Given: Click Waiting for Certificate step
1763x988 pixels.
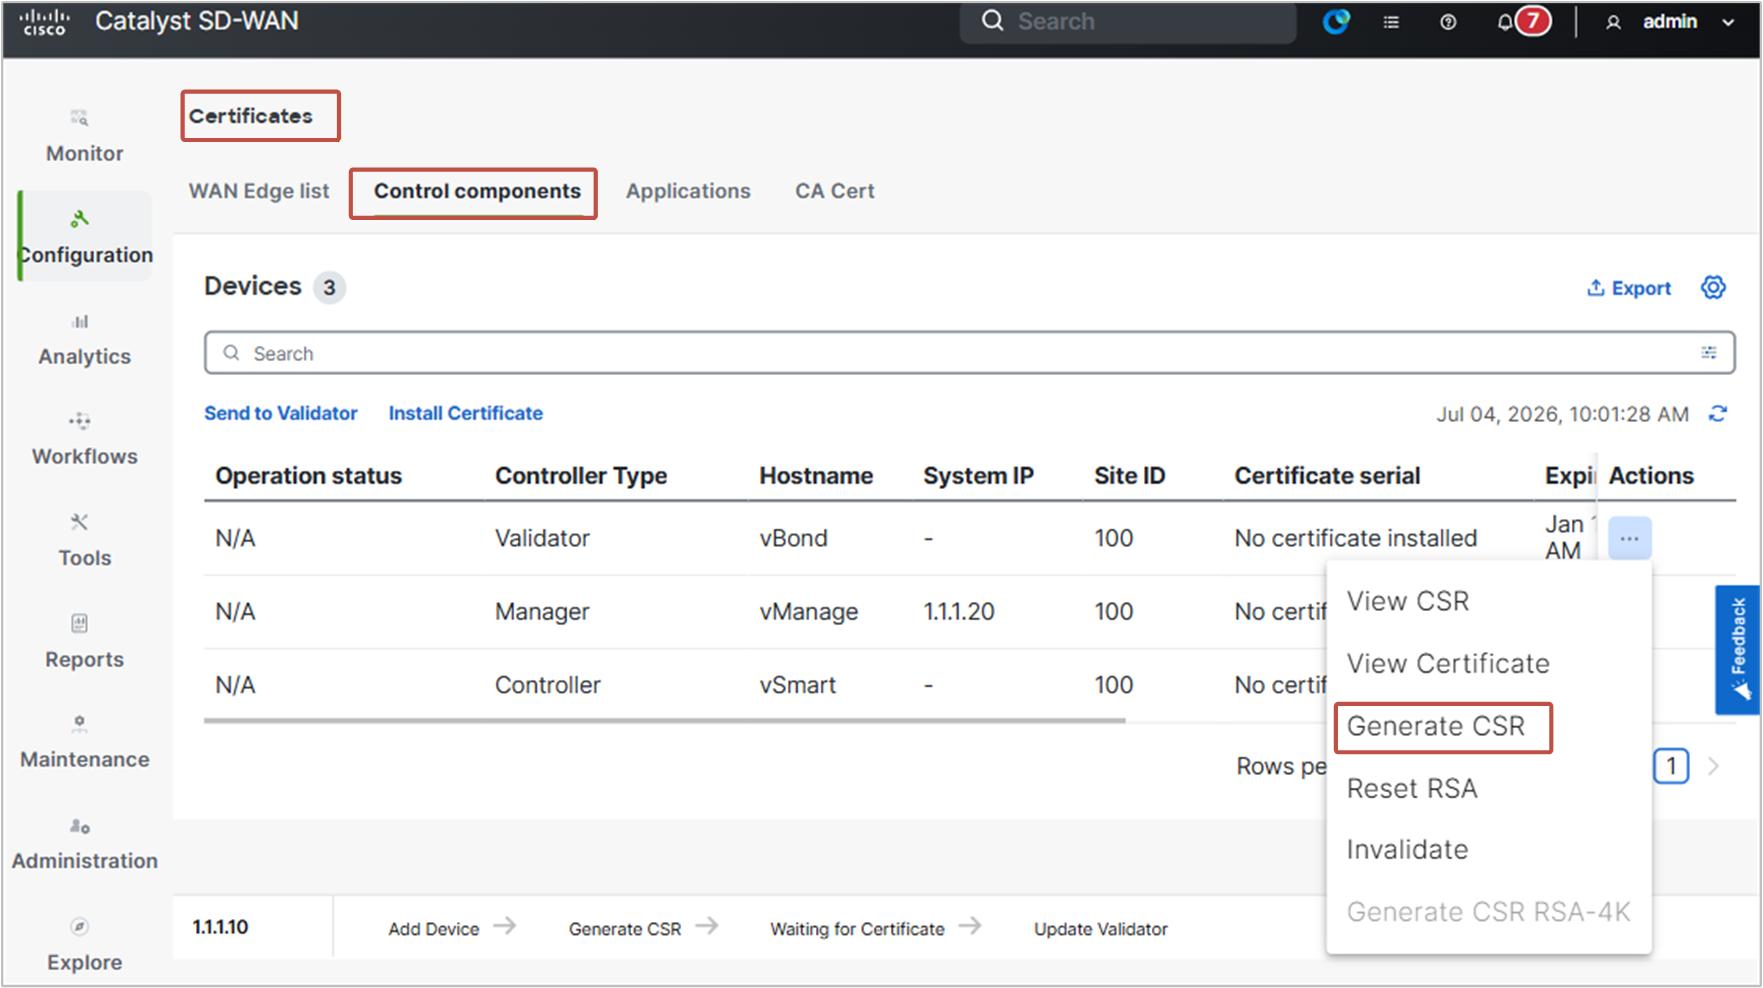Looking at the screenshot, I should tap(857, 929).
